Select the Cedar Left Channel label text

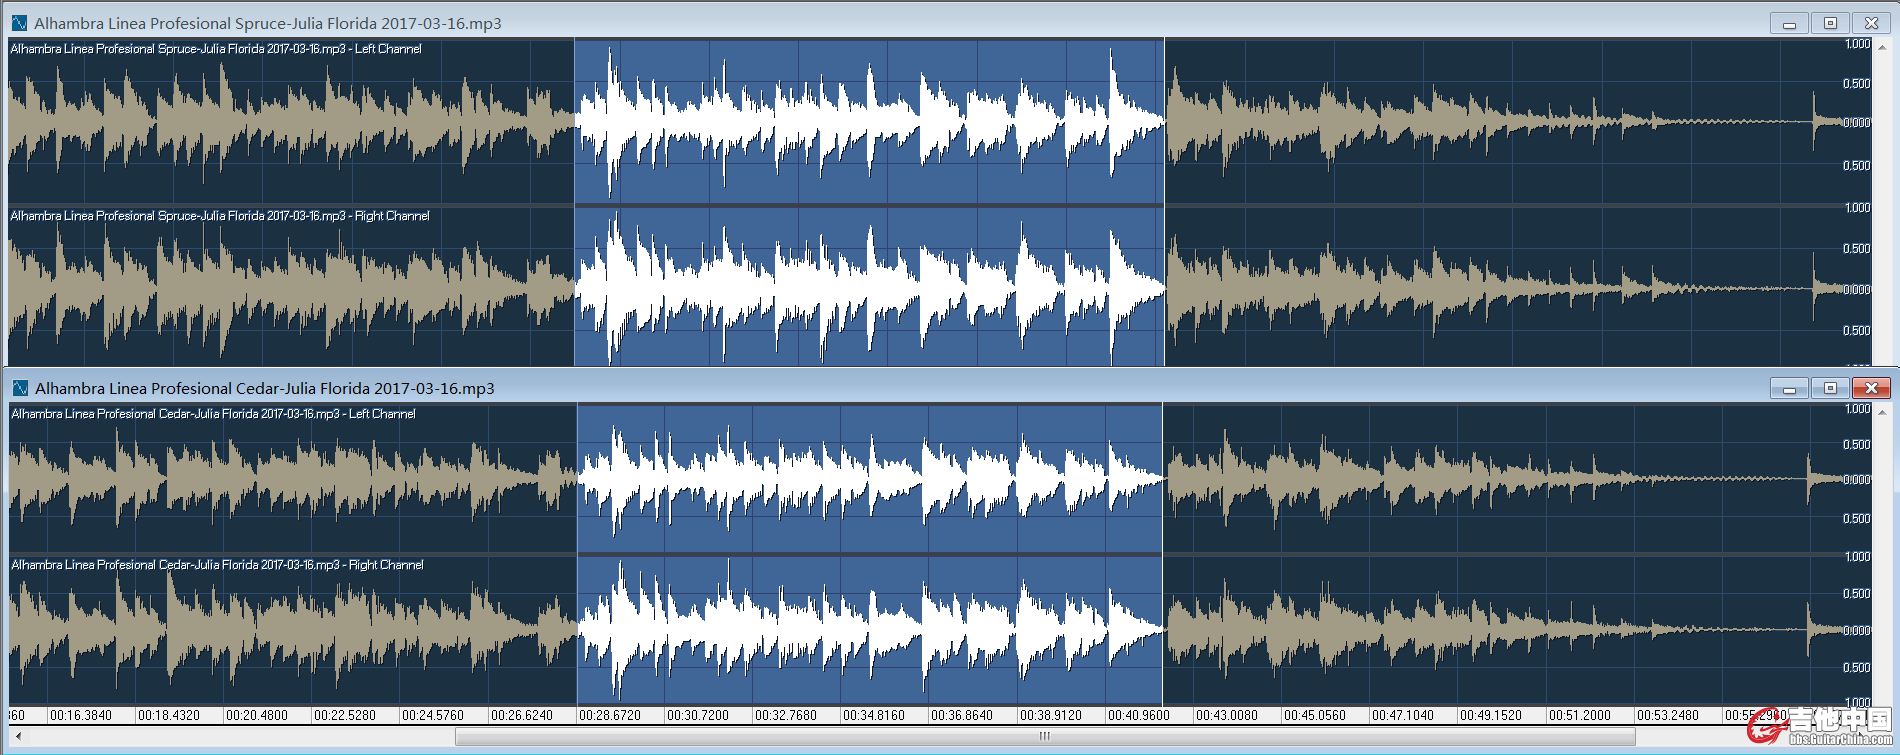click(214, 414)
